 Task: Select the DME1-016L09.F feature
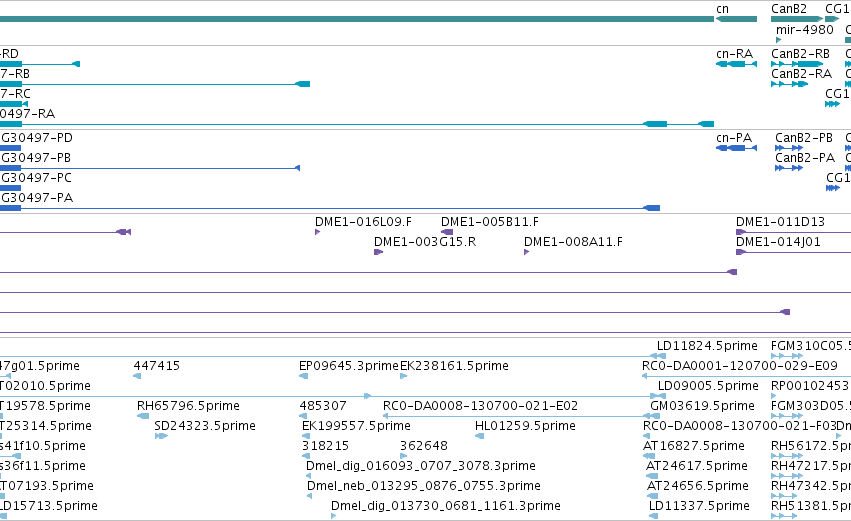pyautogui.click(x=317, y=232)
